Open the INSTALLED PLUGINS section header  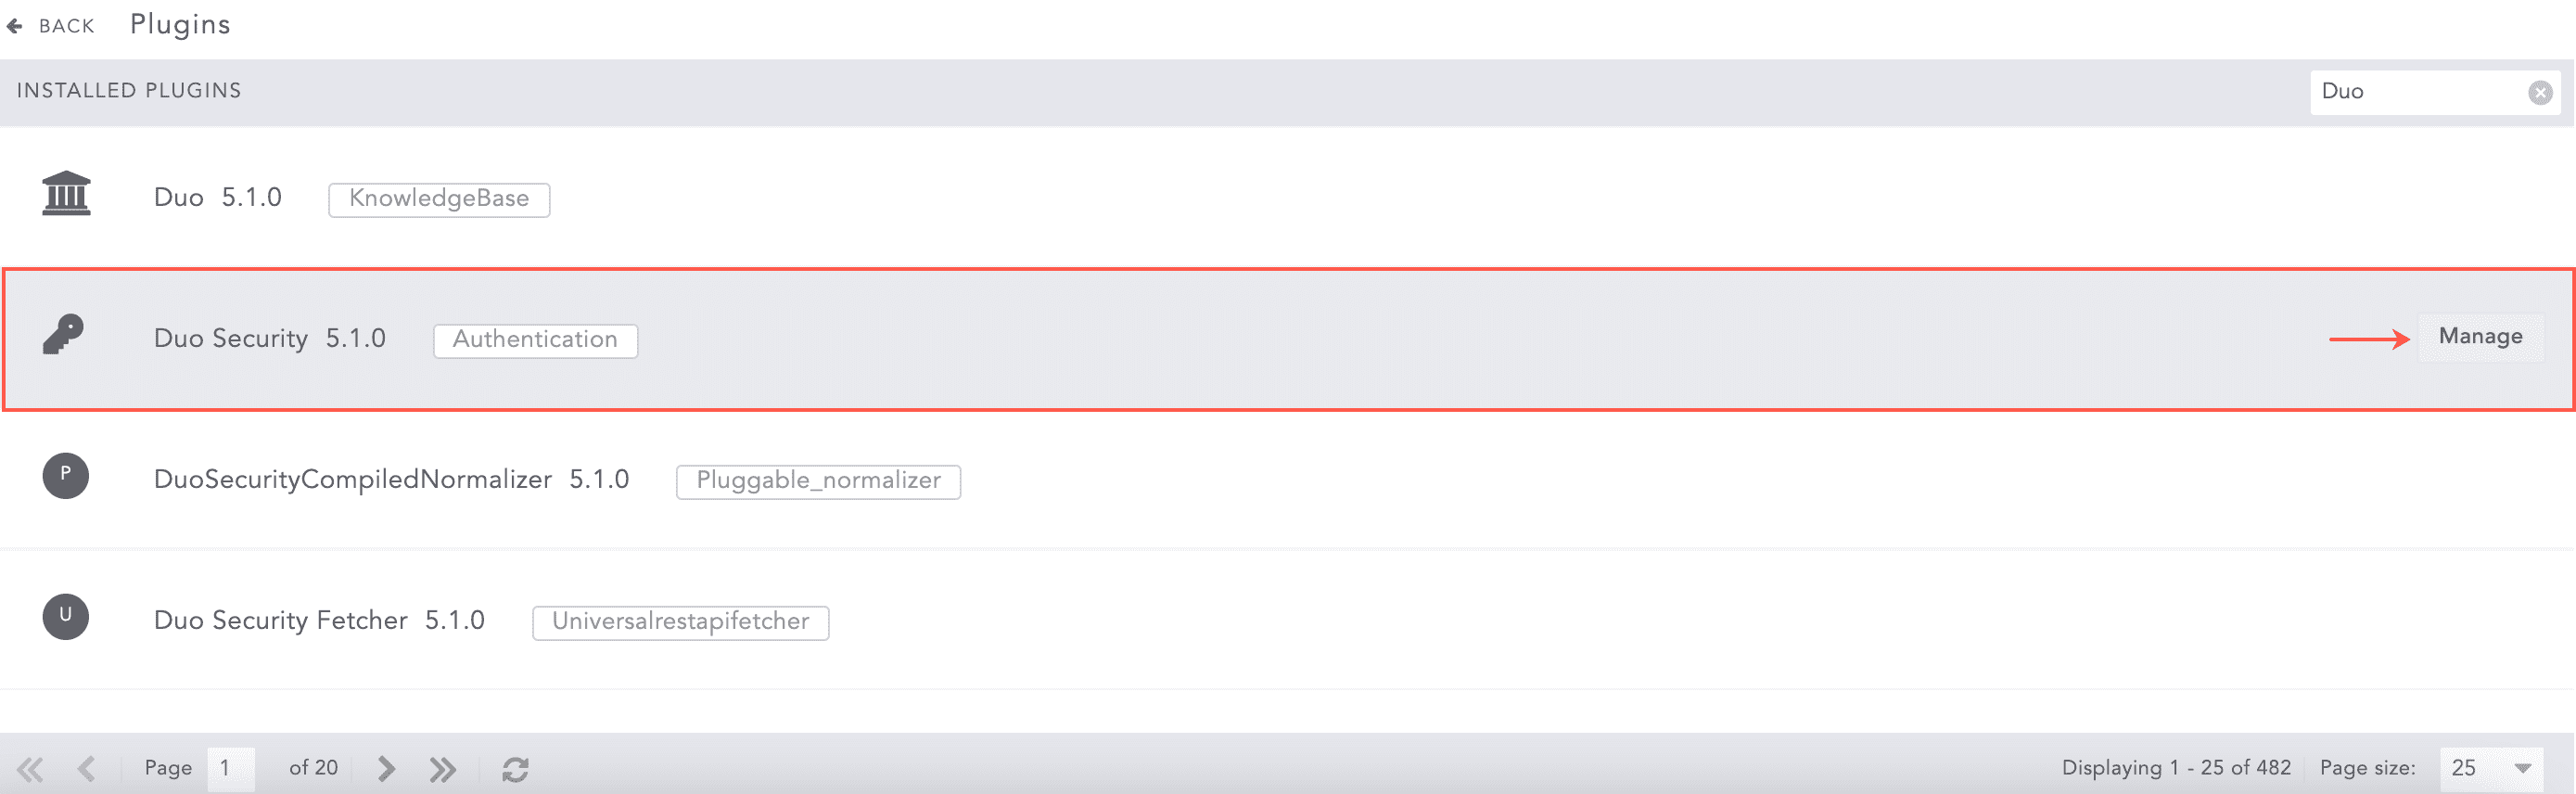coord(128,90)
